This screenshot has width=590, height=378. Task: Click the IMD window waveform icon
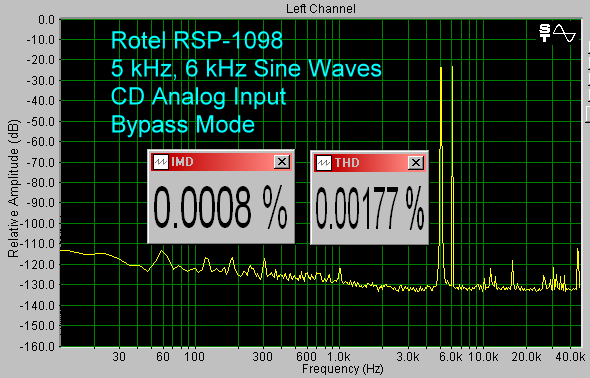pos(161,162)
